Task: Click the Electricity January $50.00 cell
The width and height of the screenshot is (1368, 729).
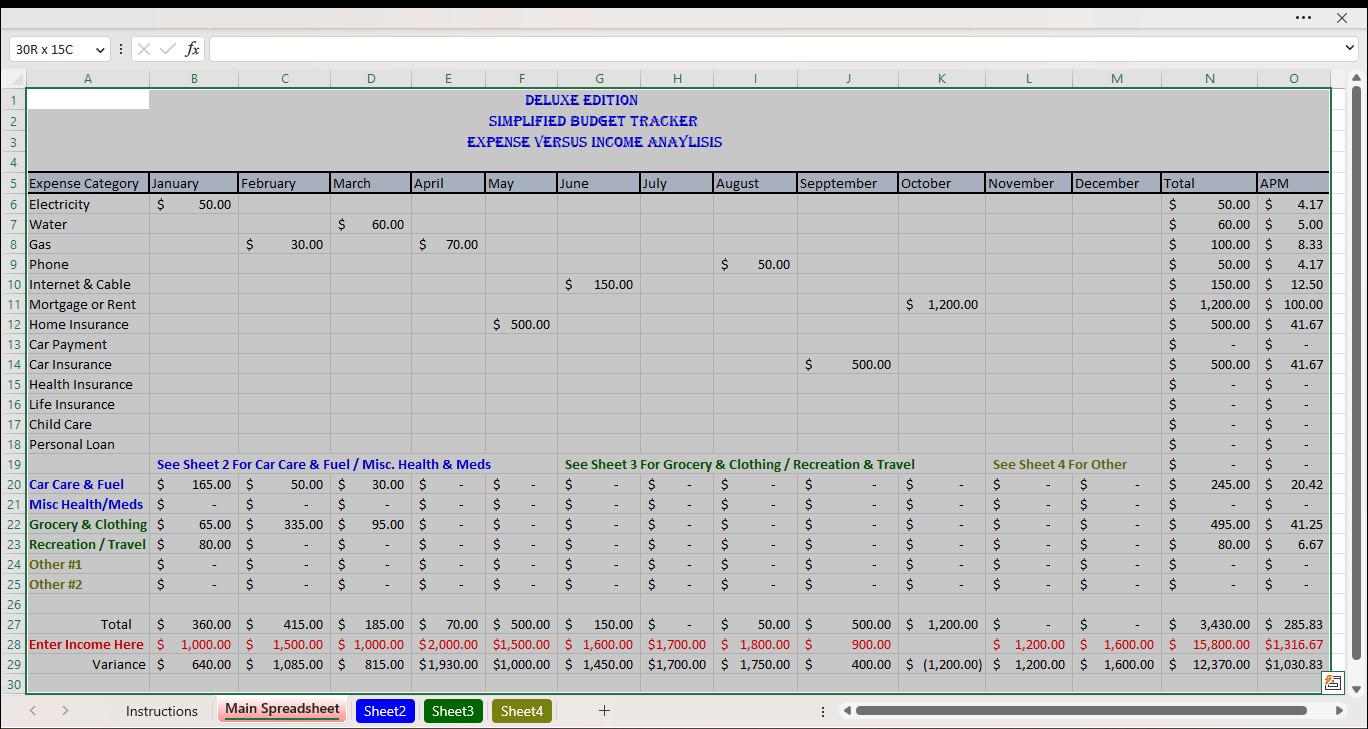Action: [x=194, y=204]
